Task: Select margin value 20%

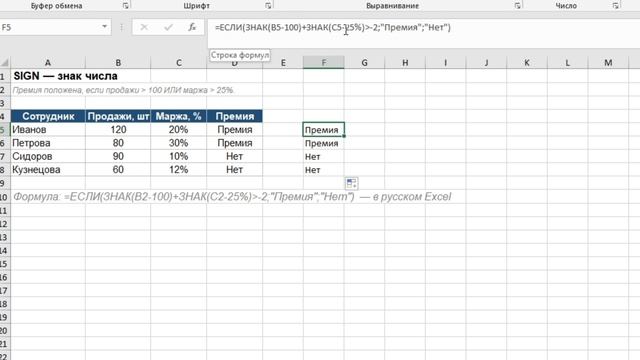Action: point(178,129)
